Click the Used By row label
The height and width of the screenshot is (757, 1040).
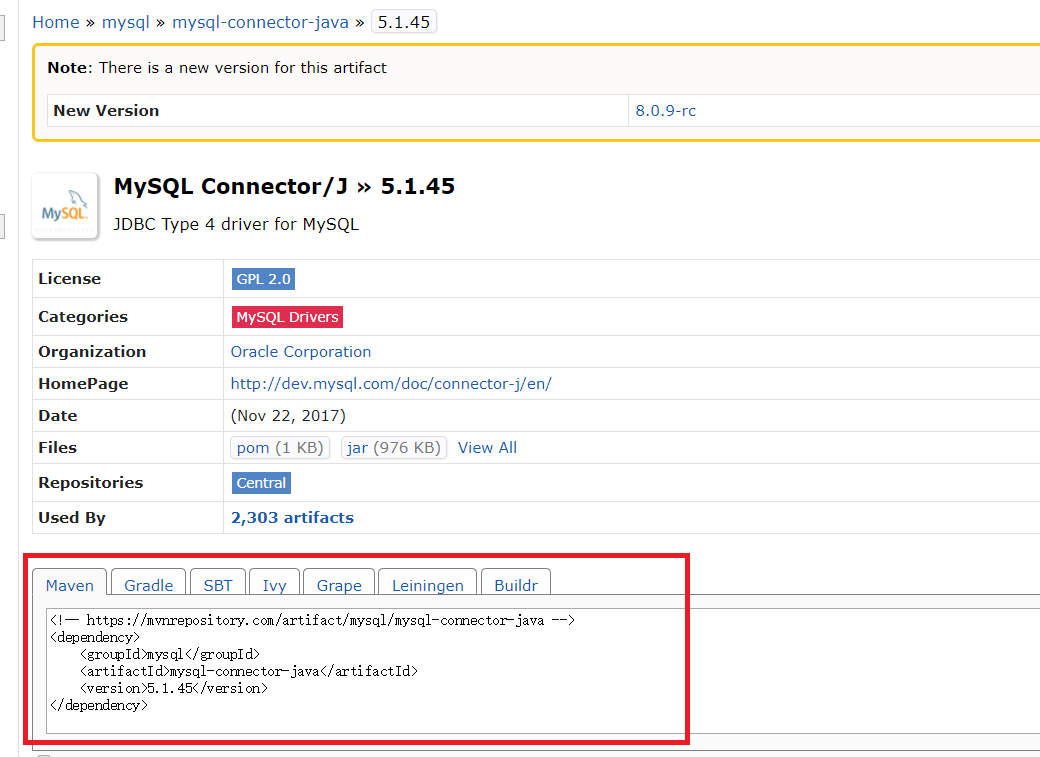coord(72,517)
